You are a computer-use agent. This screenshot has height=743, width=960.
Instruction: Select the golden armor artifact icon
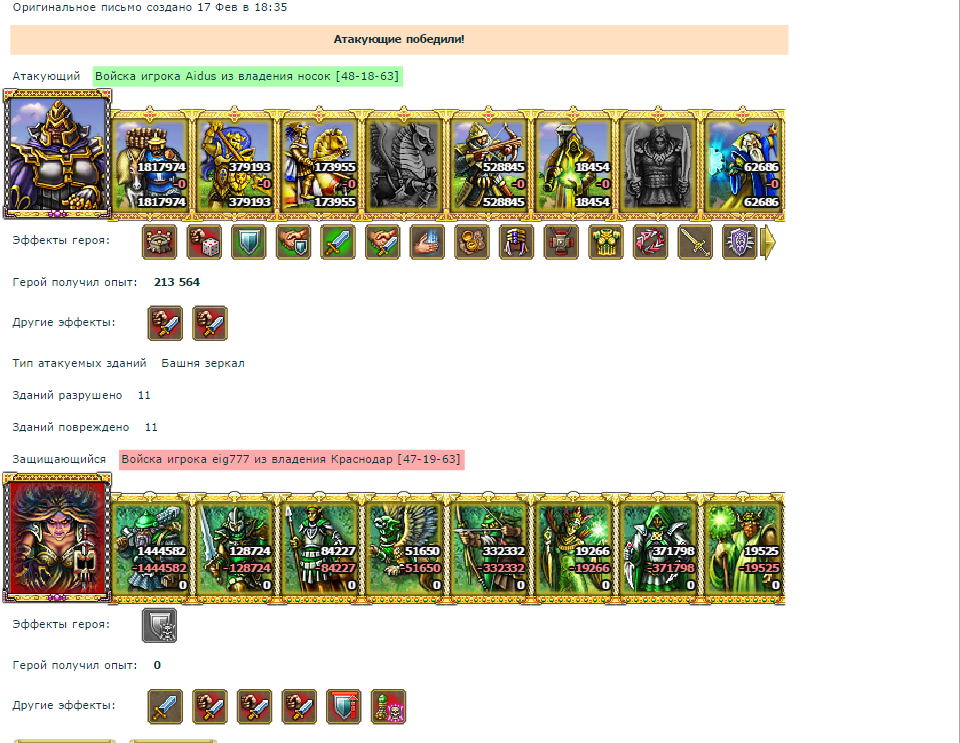606,242
